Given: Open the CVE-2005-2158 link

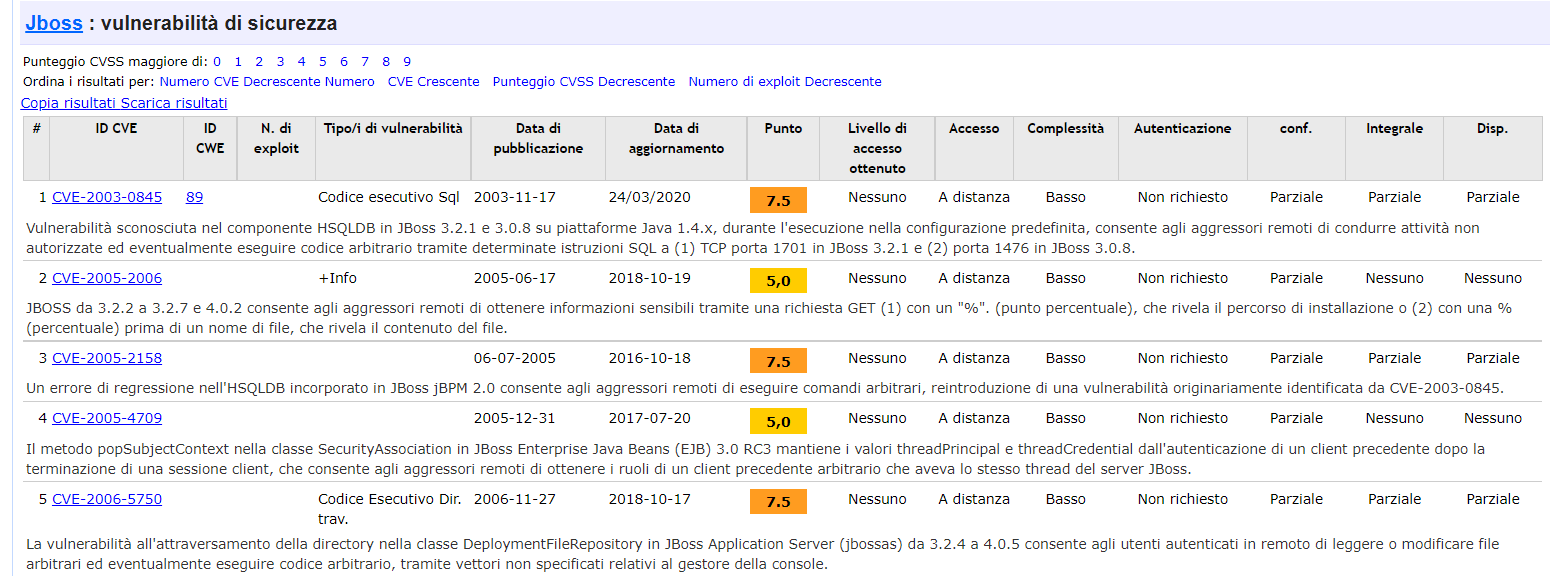Looking at the screenshot, I should click(107, 358).
